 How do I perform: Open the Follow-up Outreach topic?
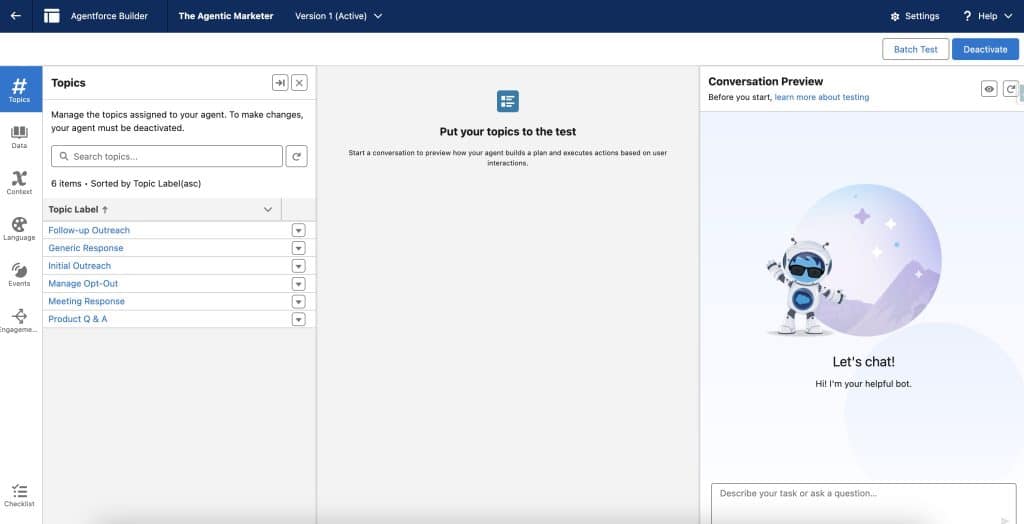pyautogui.click(x=89, y=230)
